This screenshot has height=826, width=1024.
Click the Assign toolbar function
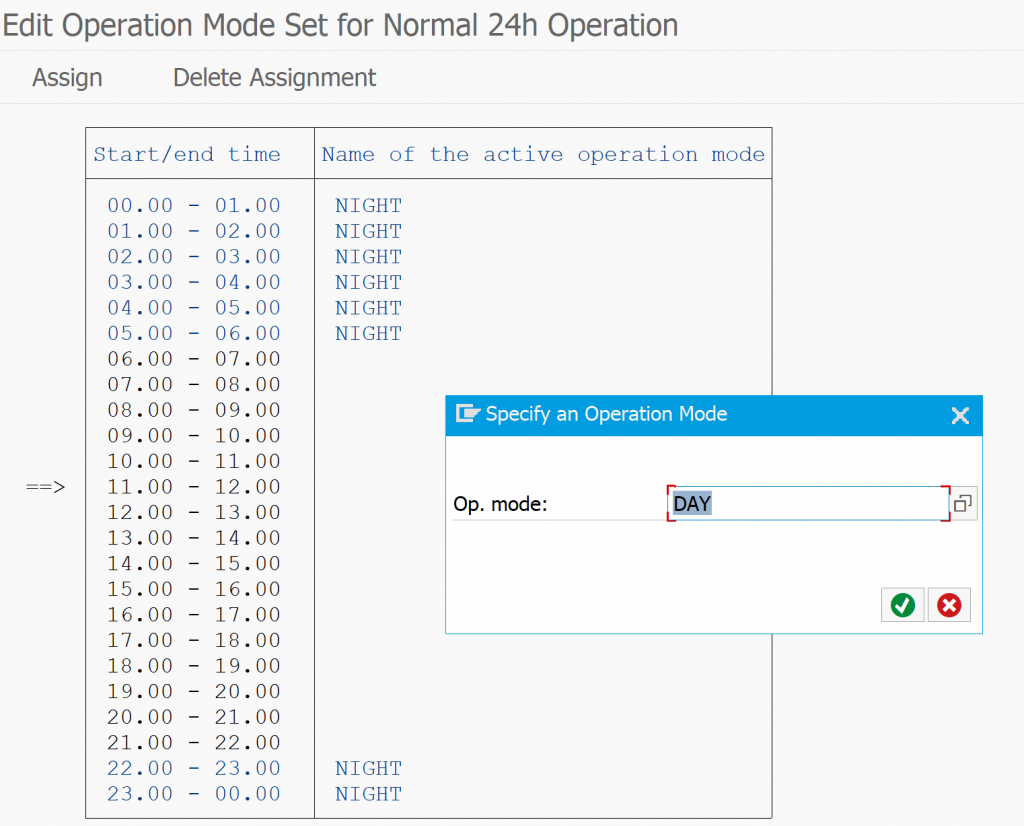[x=66, y=77]
